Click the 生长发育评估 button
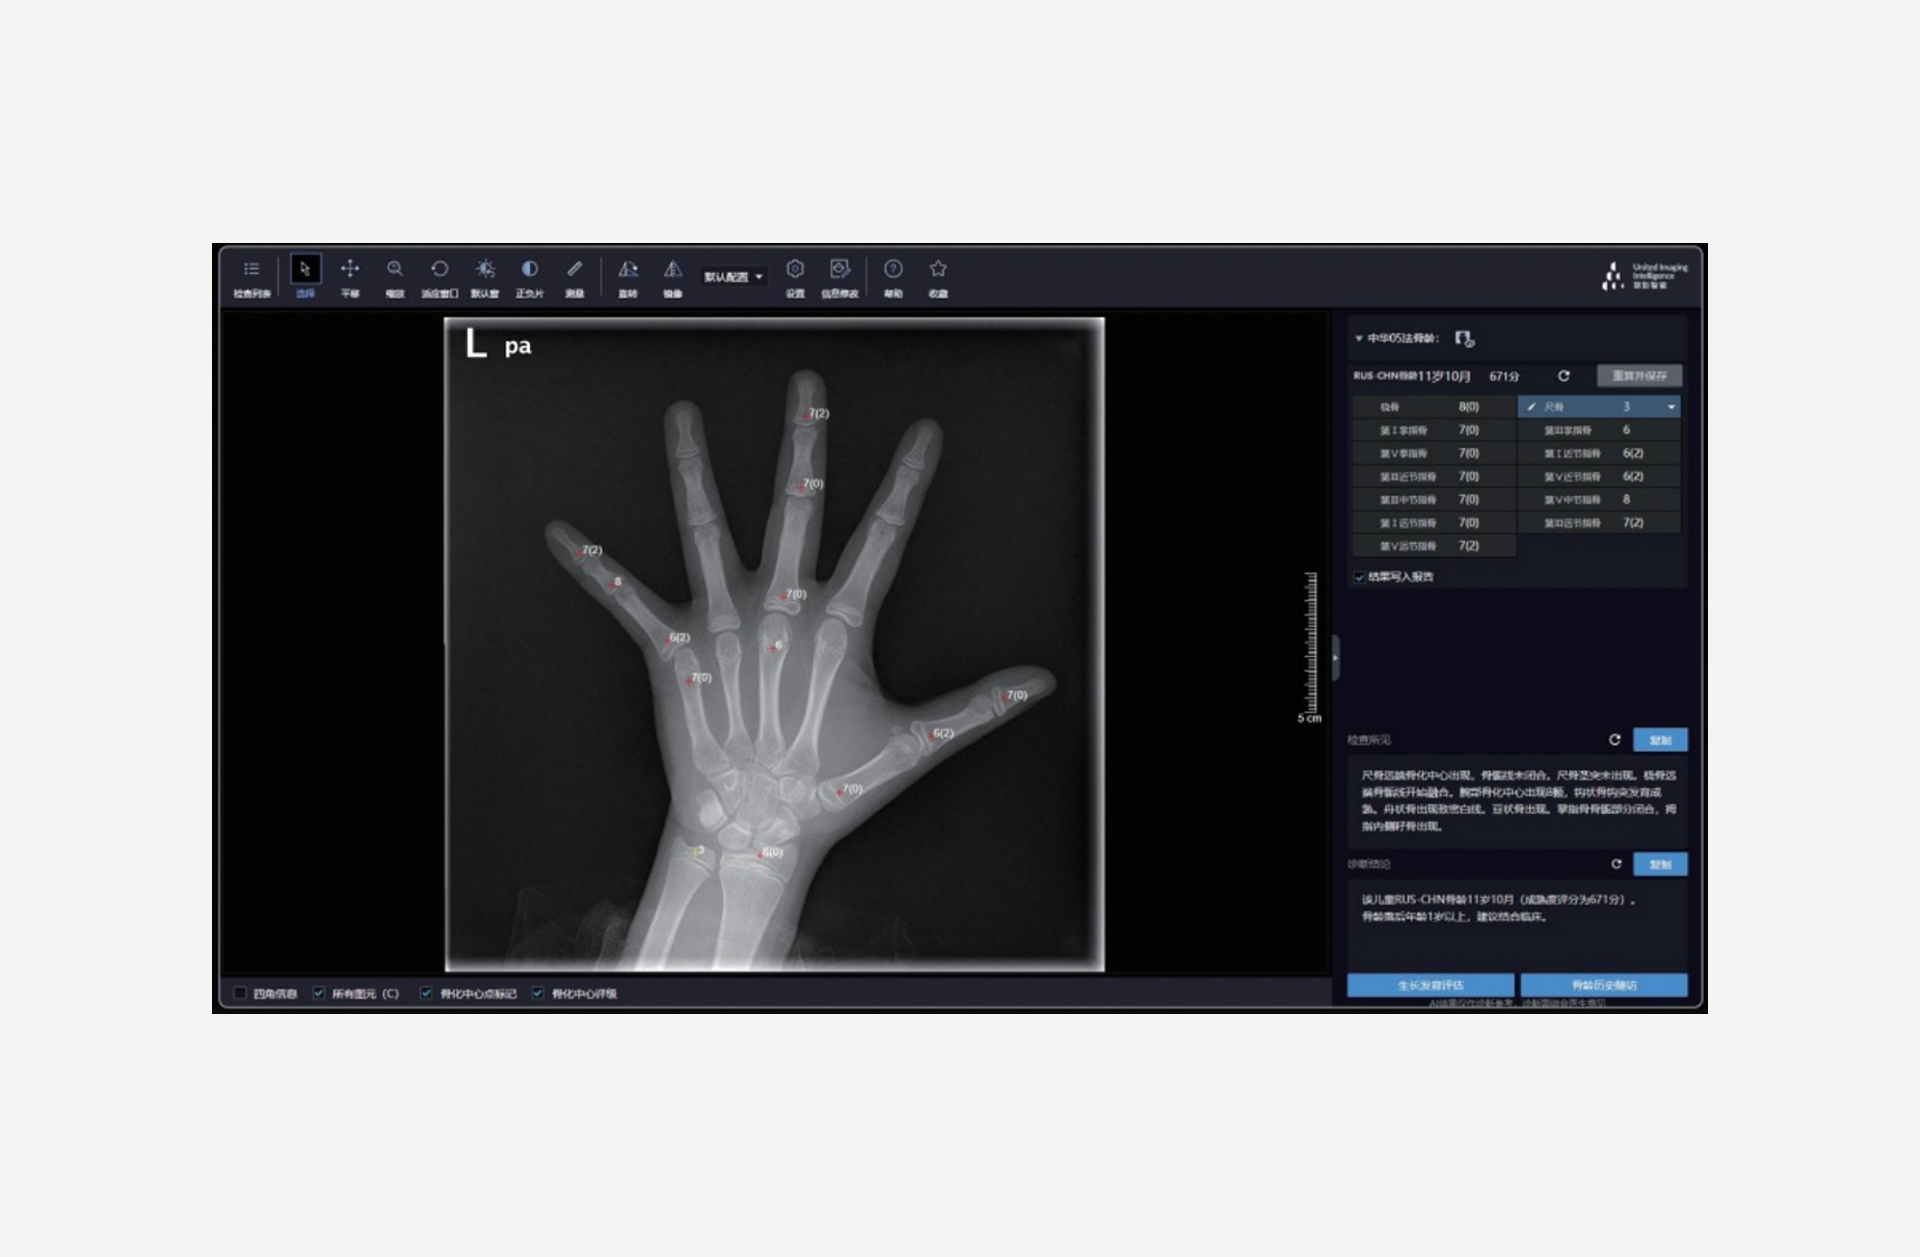The width and height of the screenshot is (1920, 1257). point(1429,985)
